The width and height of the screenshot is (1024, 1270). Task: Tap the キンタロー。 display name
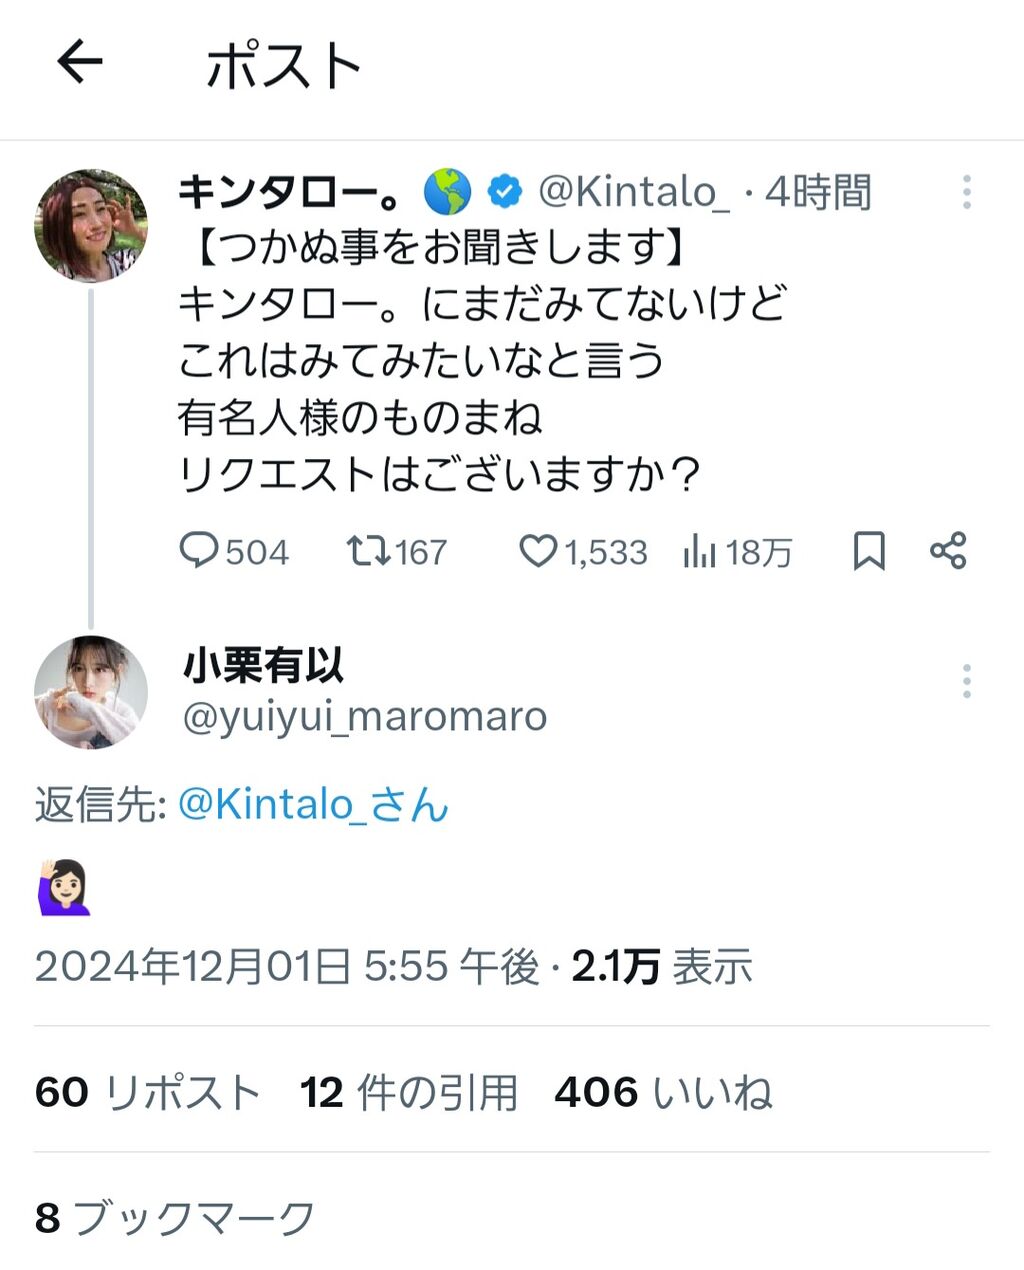[290, 192]
